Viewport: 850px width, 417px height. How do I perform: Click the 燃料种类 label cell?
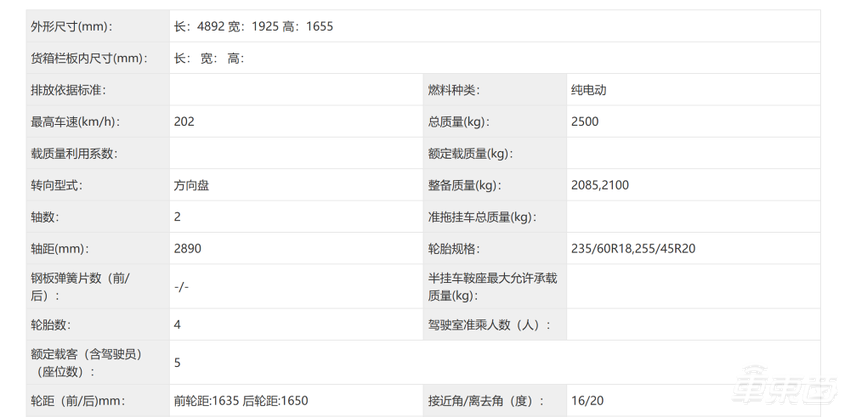453,90
